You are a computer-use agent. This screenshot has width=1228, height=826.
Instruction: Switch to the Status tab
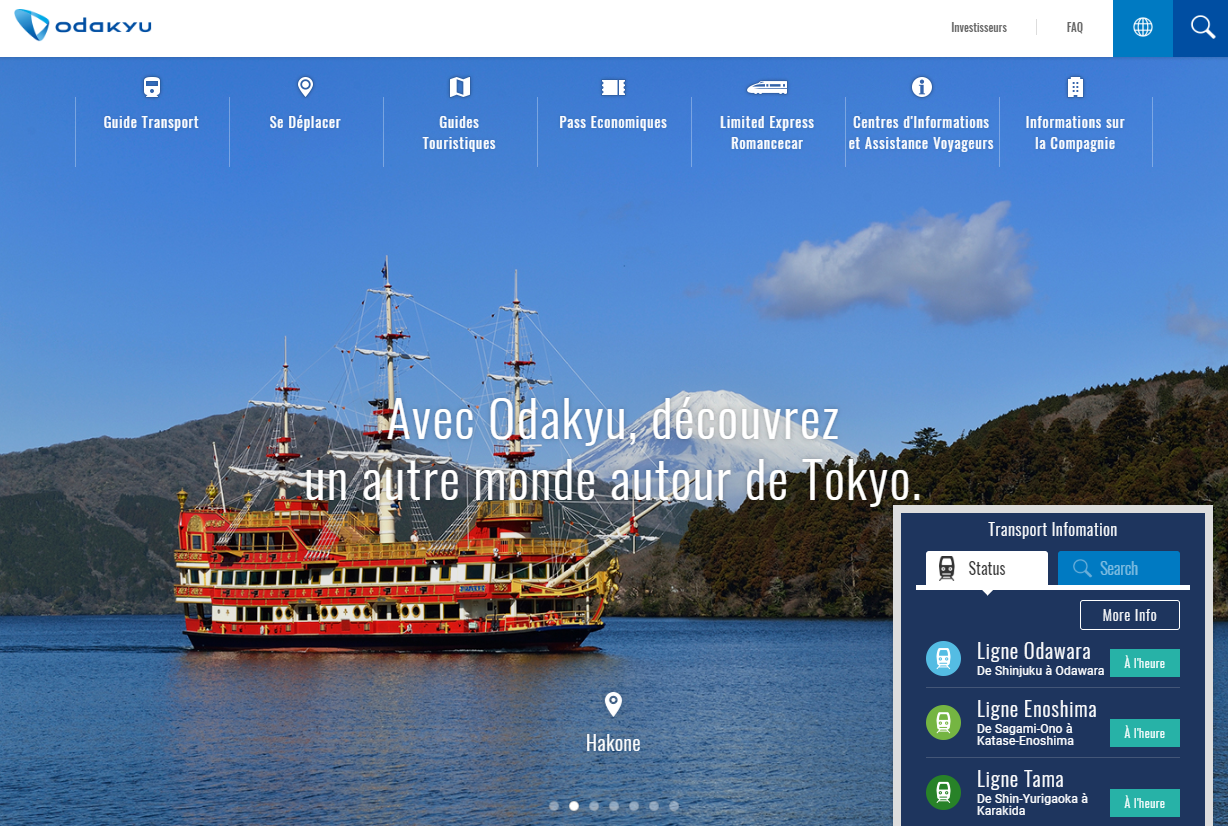985,568
